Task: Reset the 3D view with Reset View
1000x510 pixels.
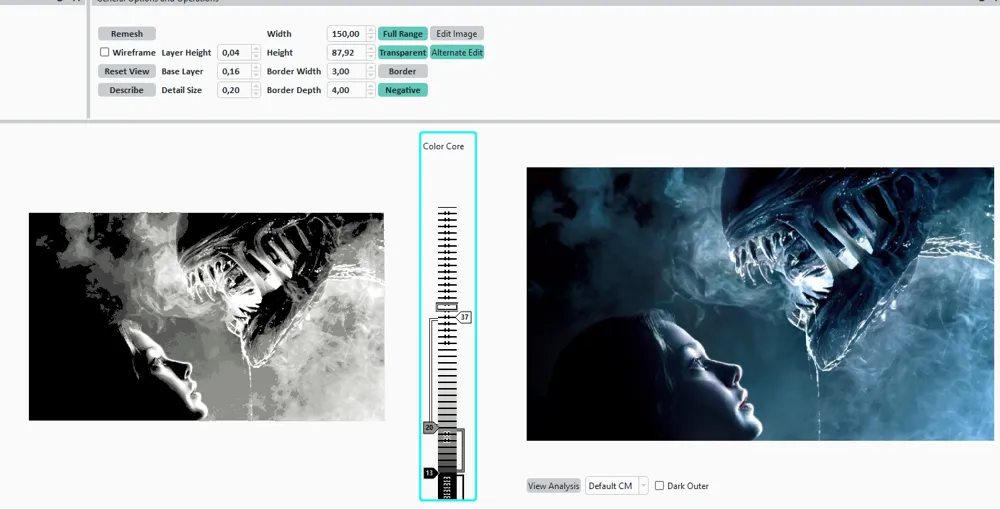Action: pyautogui.click(x=127, y=71)
